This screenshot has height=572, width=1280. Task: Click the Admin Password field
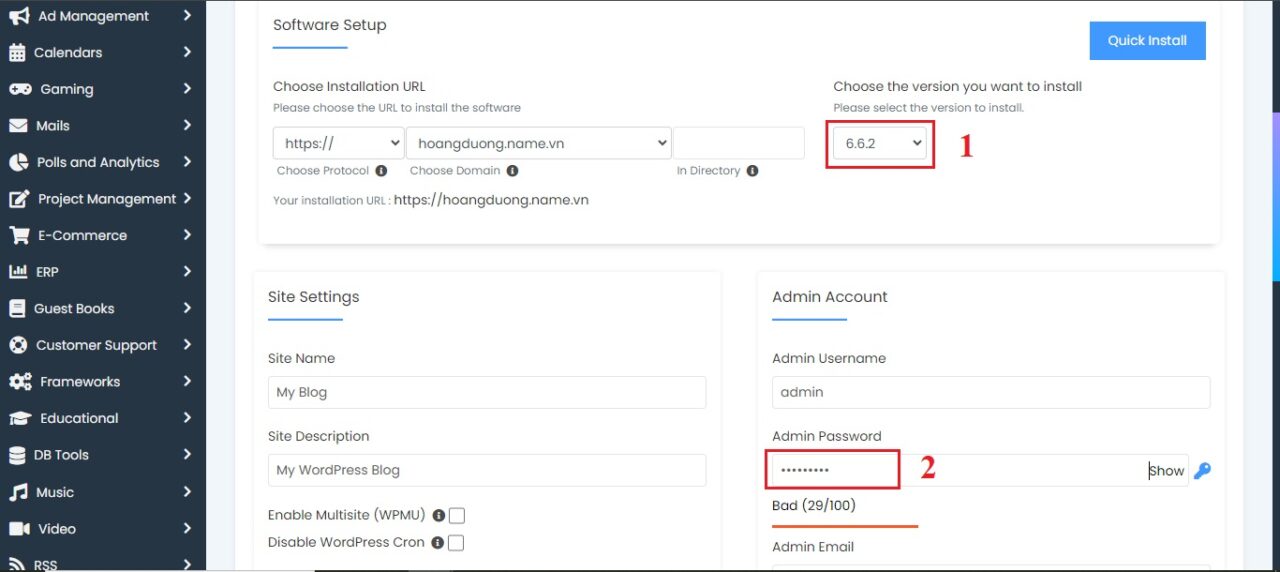tap(980, 470)
